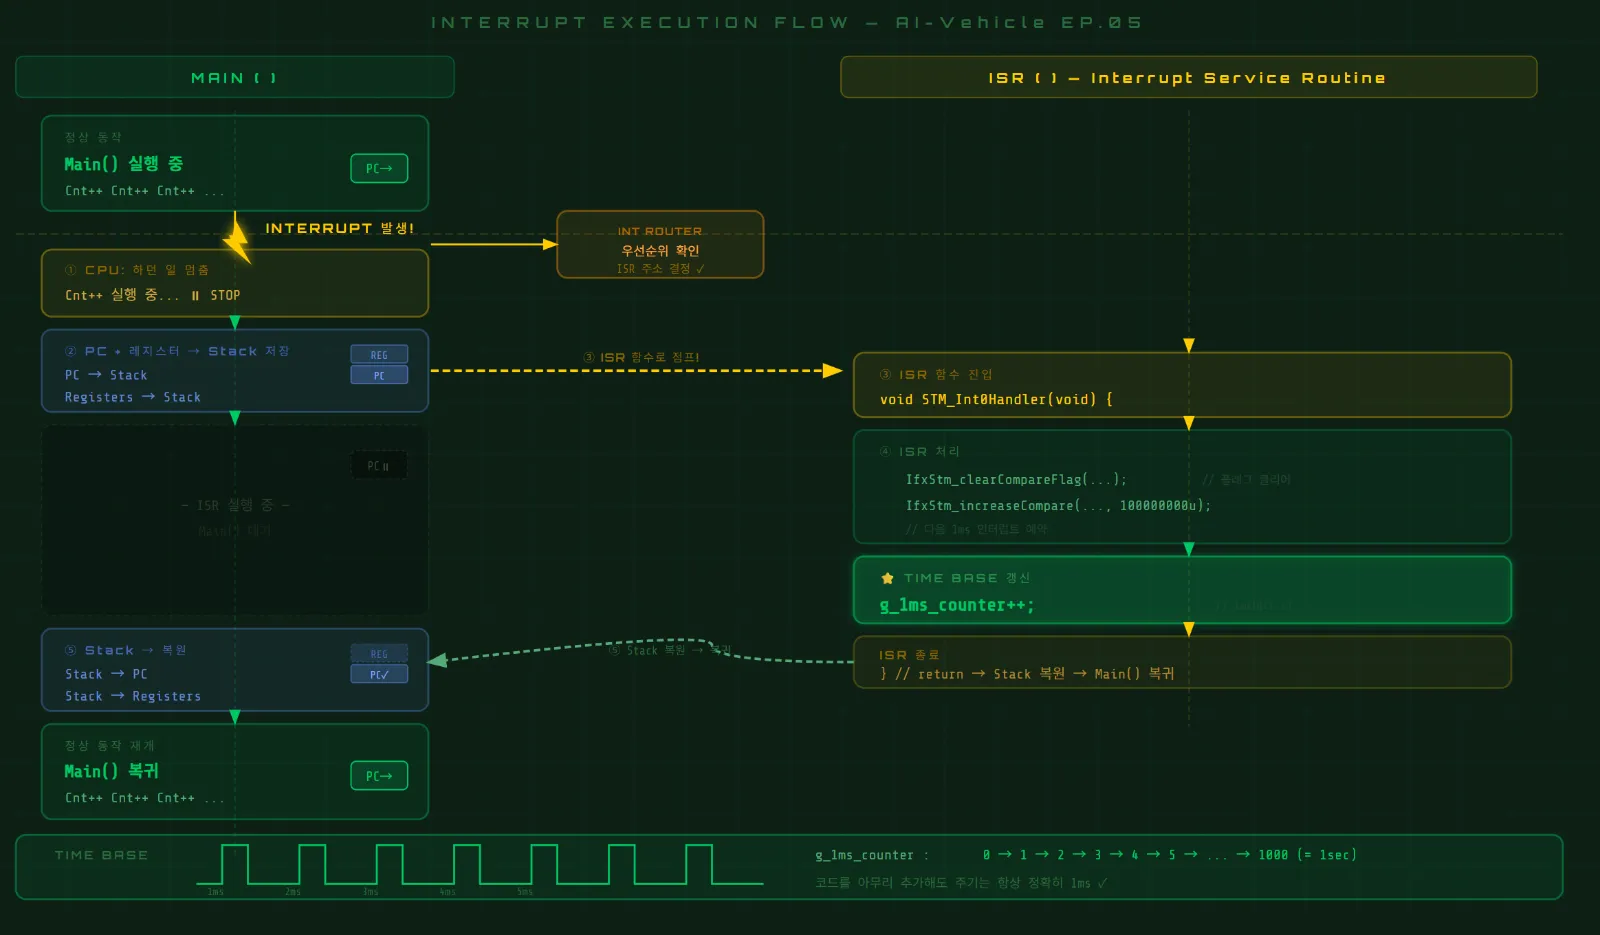Click the gold star beside TIME BASE
This screenshot has width=1600, height=935.
point(887,578)
